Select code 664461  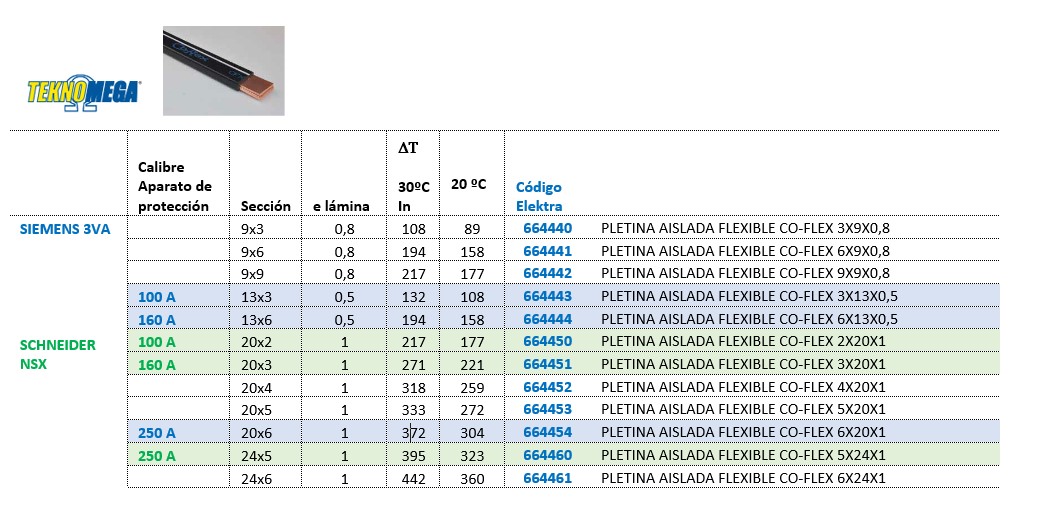pyautogui.click(x=548, y=478)
